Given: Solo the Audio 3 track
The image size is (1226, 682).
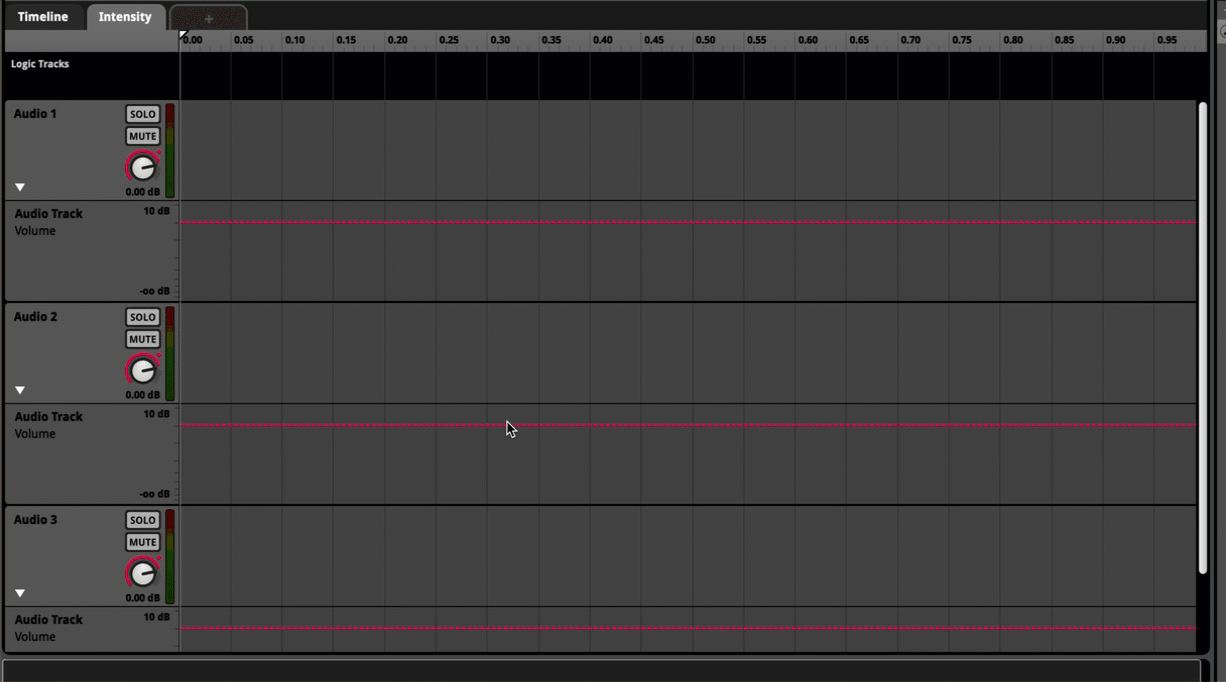Looking at the screenshot, I should (142, 520).
